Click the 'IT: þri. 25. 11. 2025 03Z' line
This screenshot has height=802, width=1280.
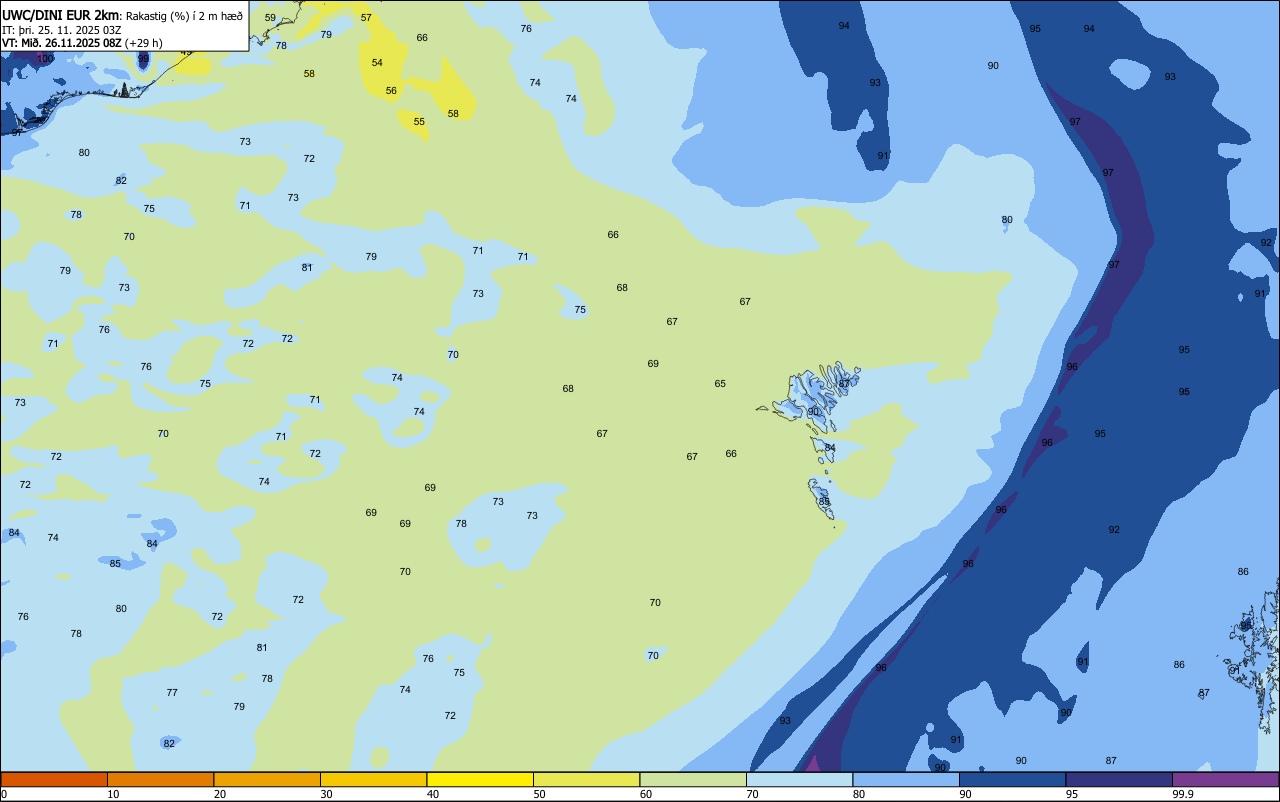(62, 29)
